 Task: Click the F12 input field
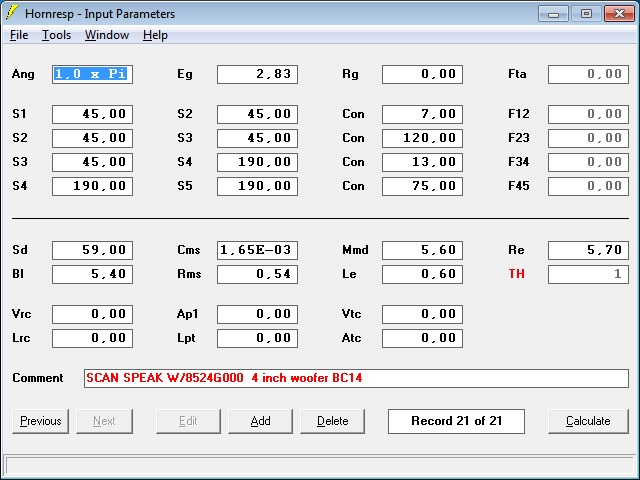588,114
